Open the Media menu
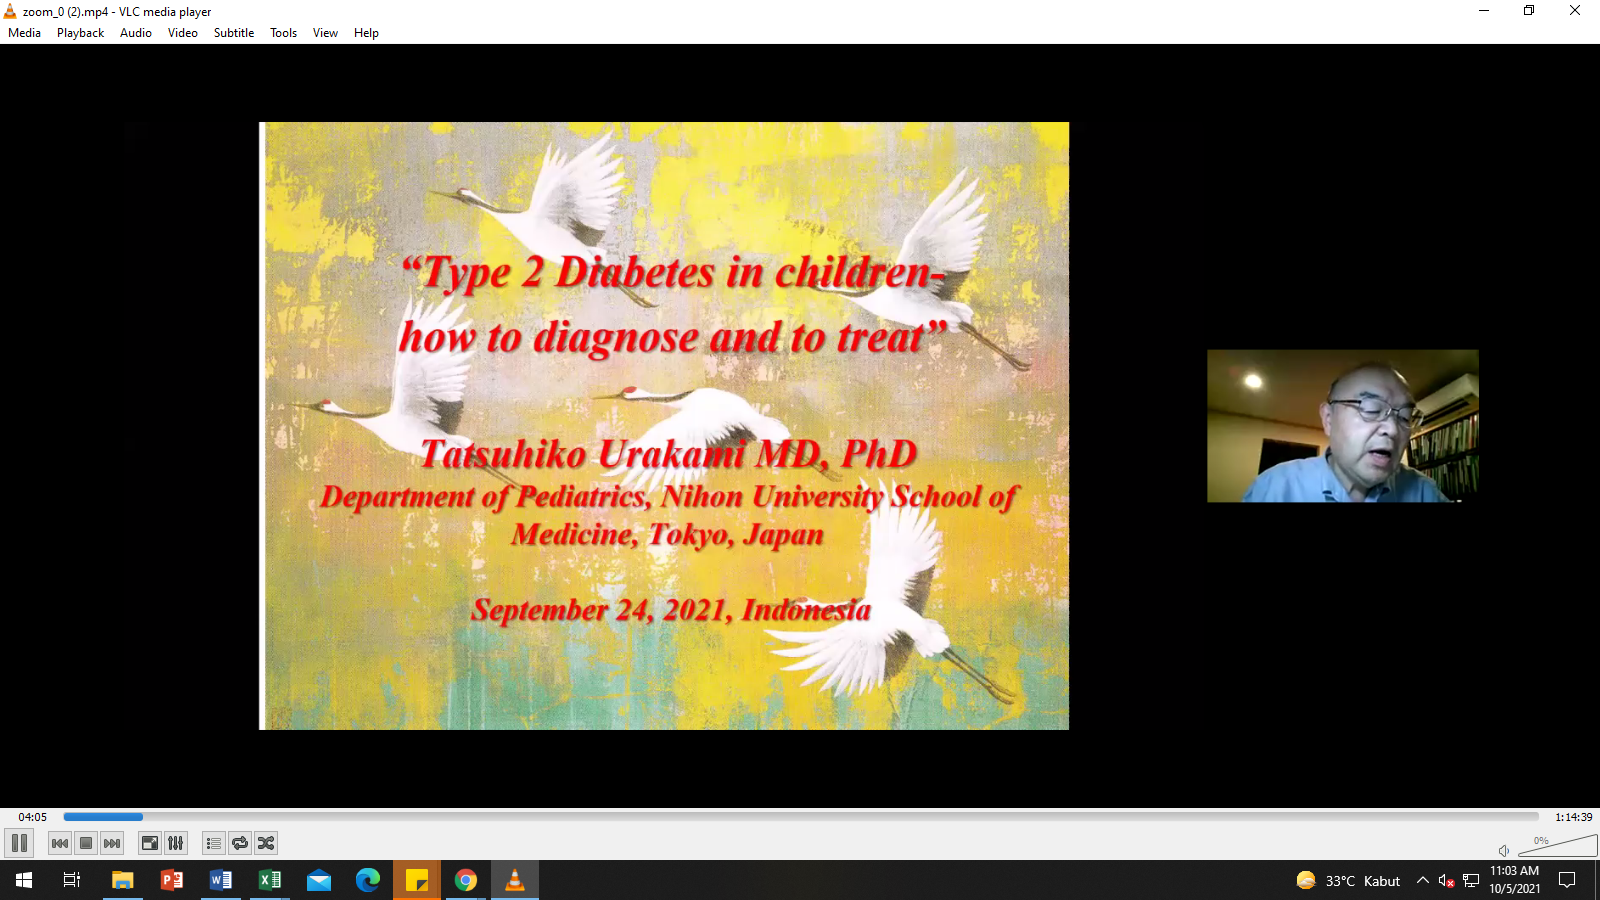 pos(24,33)
